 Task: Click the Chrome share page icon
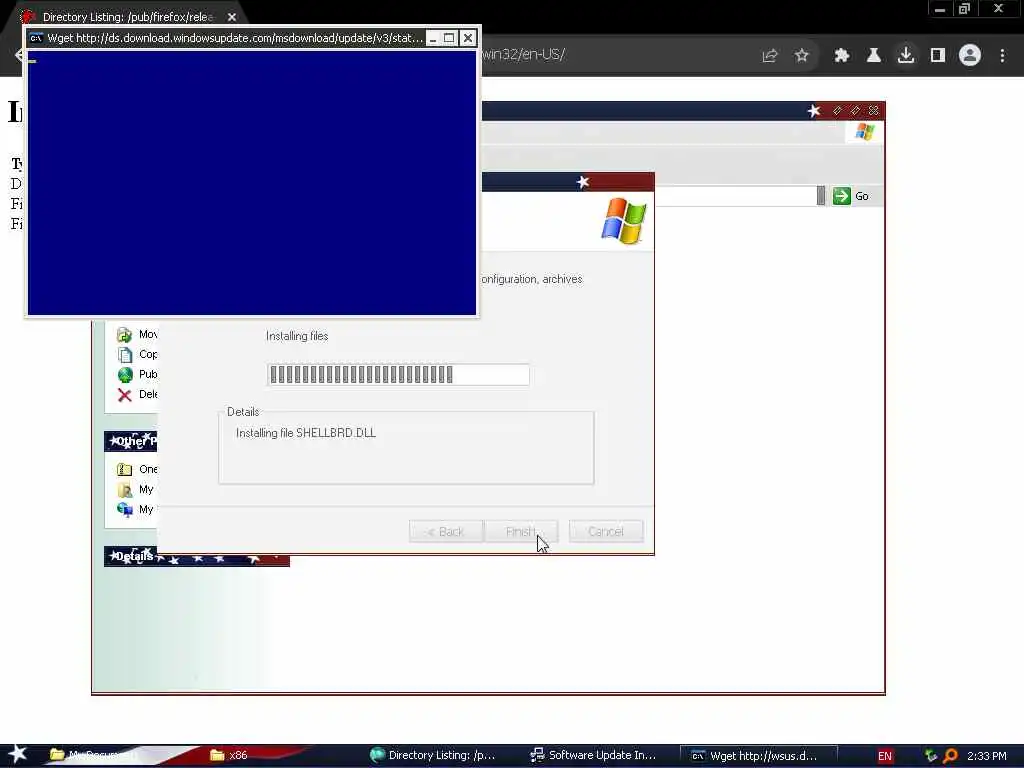point(770,56)
